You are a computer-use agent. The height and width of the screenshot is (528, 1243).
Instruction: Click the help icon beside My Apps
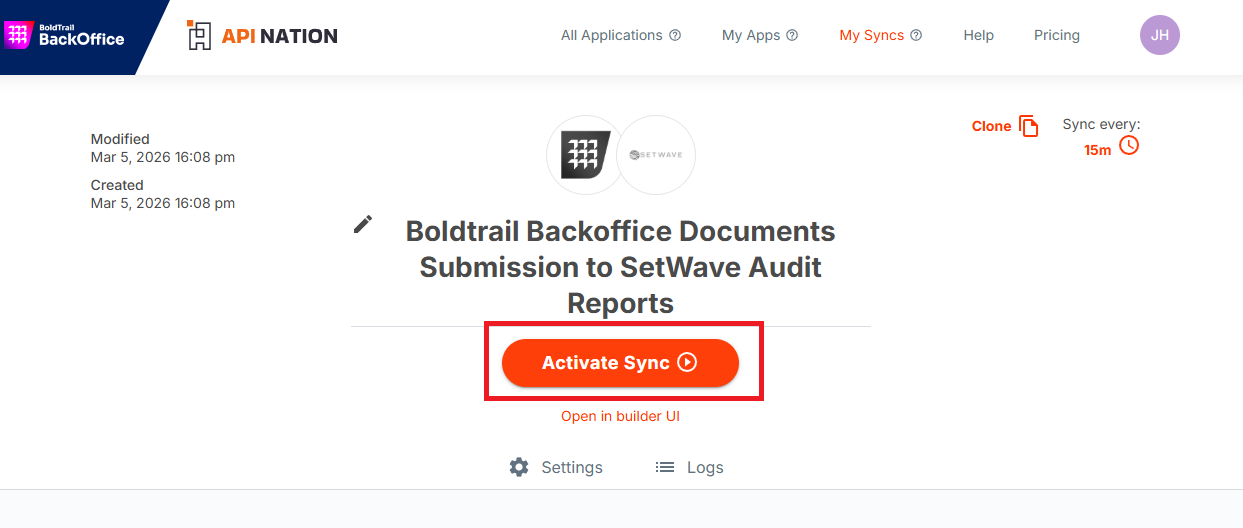(792, 35)
